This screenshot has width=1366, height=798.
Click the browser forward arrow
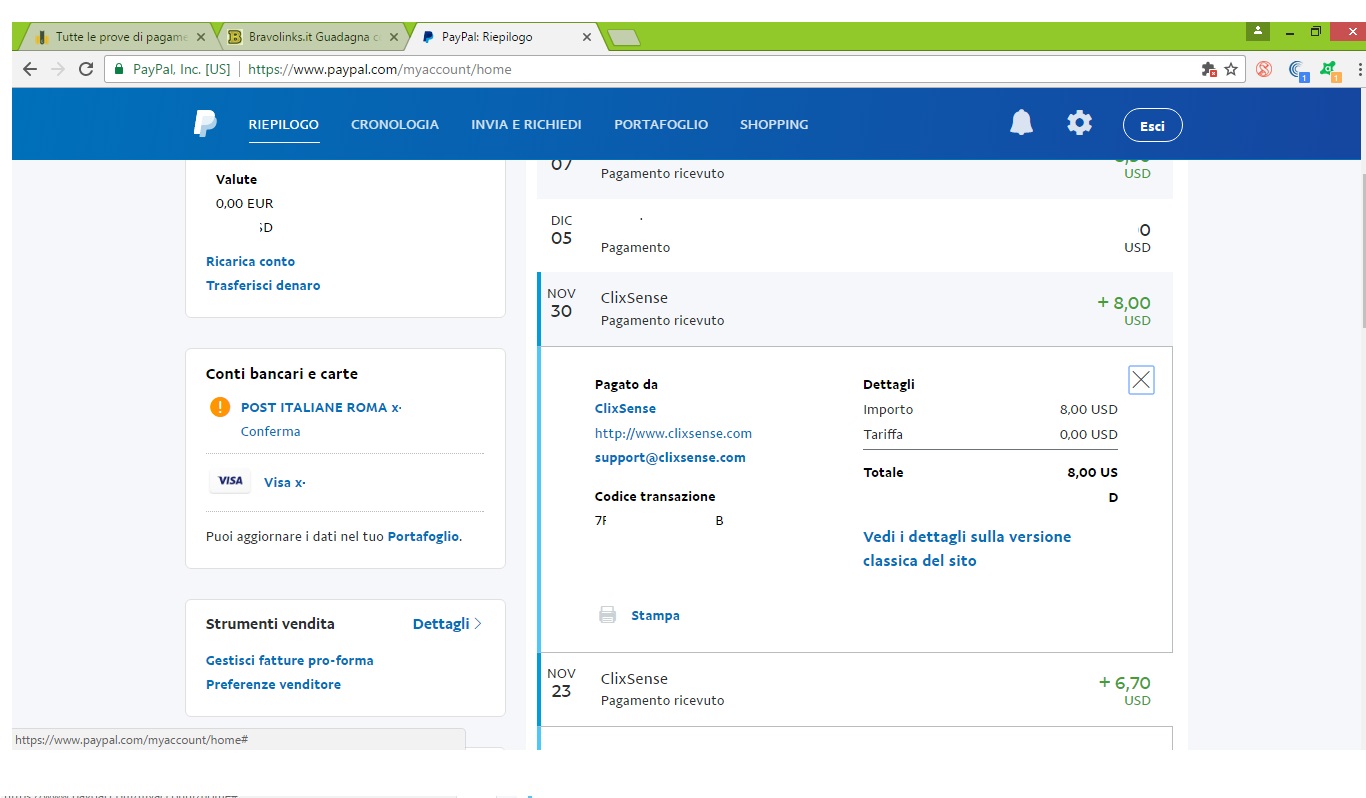coord(58,69)
